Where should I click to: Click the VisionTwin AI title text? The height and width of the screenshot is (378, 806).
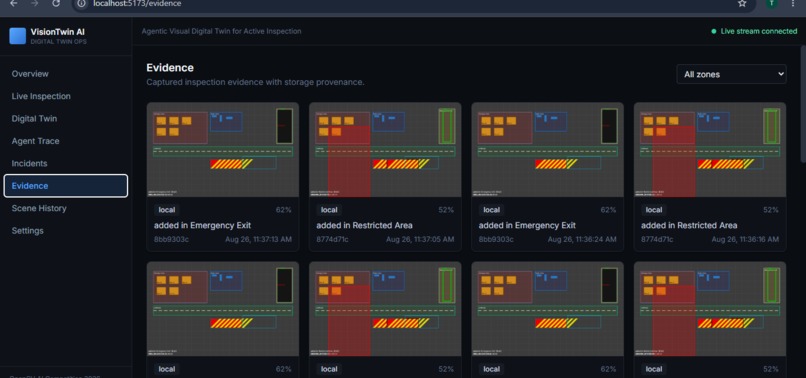click(58, 32)
